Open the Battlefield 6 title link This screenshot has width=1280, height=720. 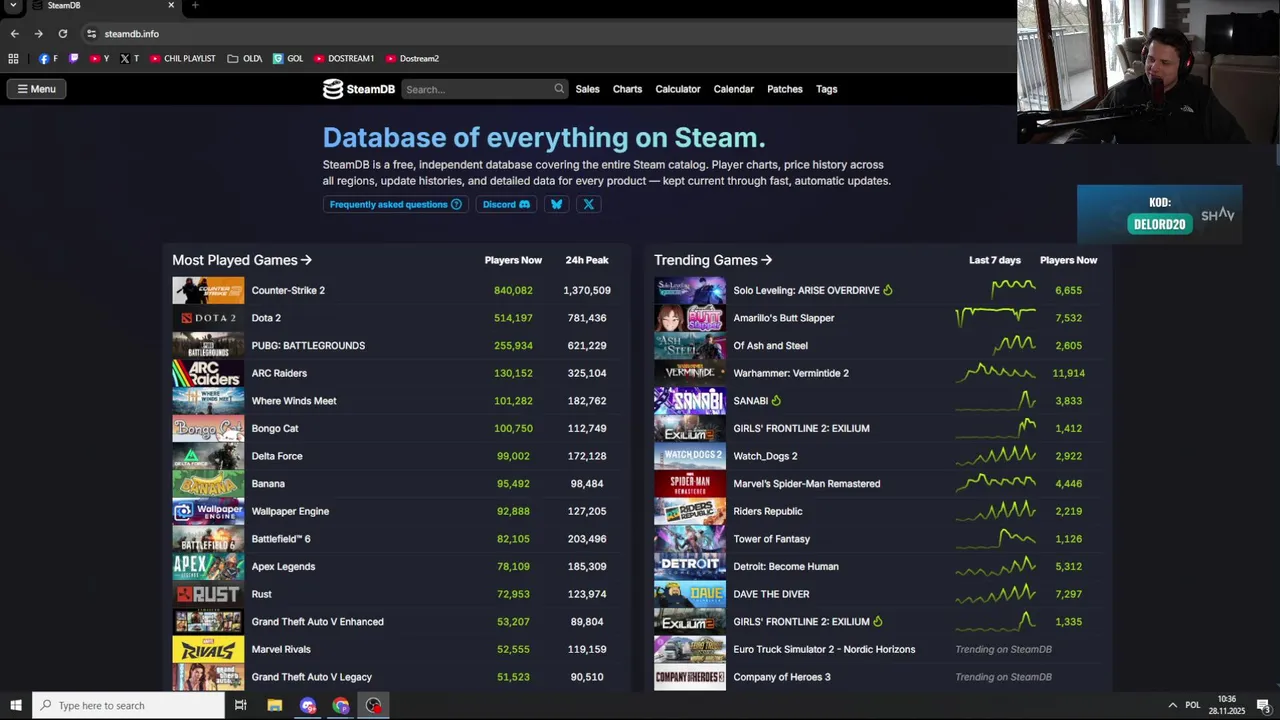(x=281, y=539)
